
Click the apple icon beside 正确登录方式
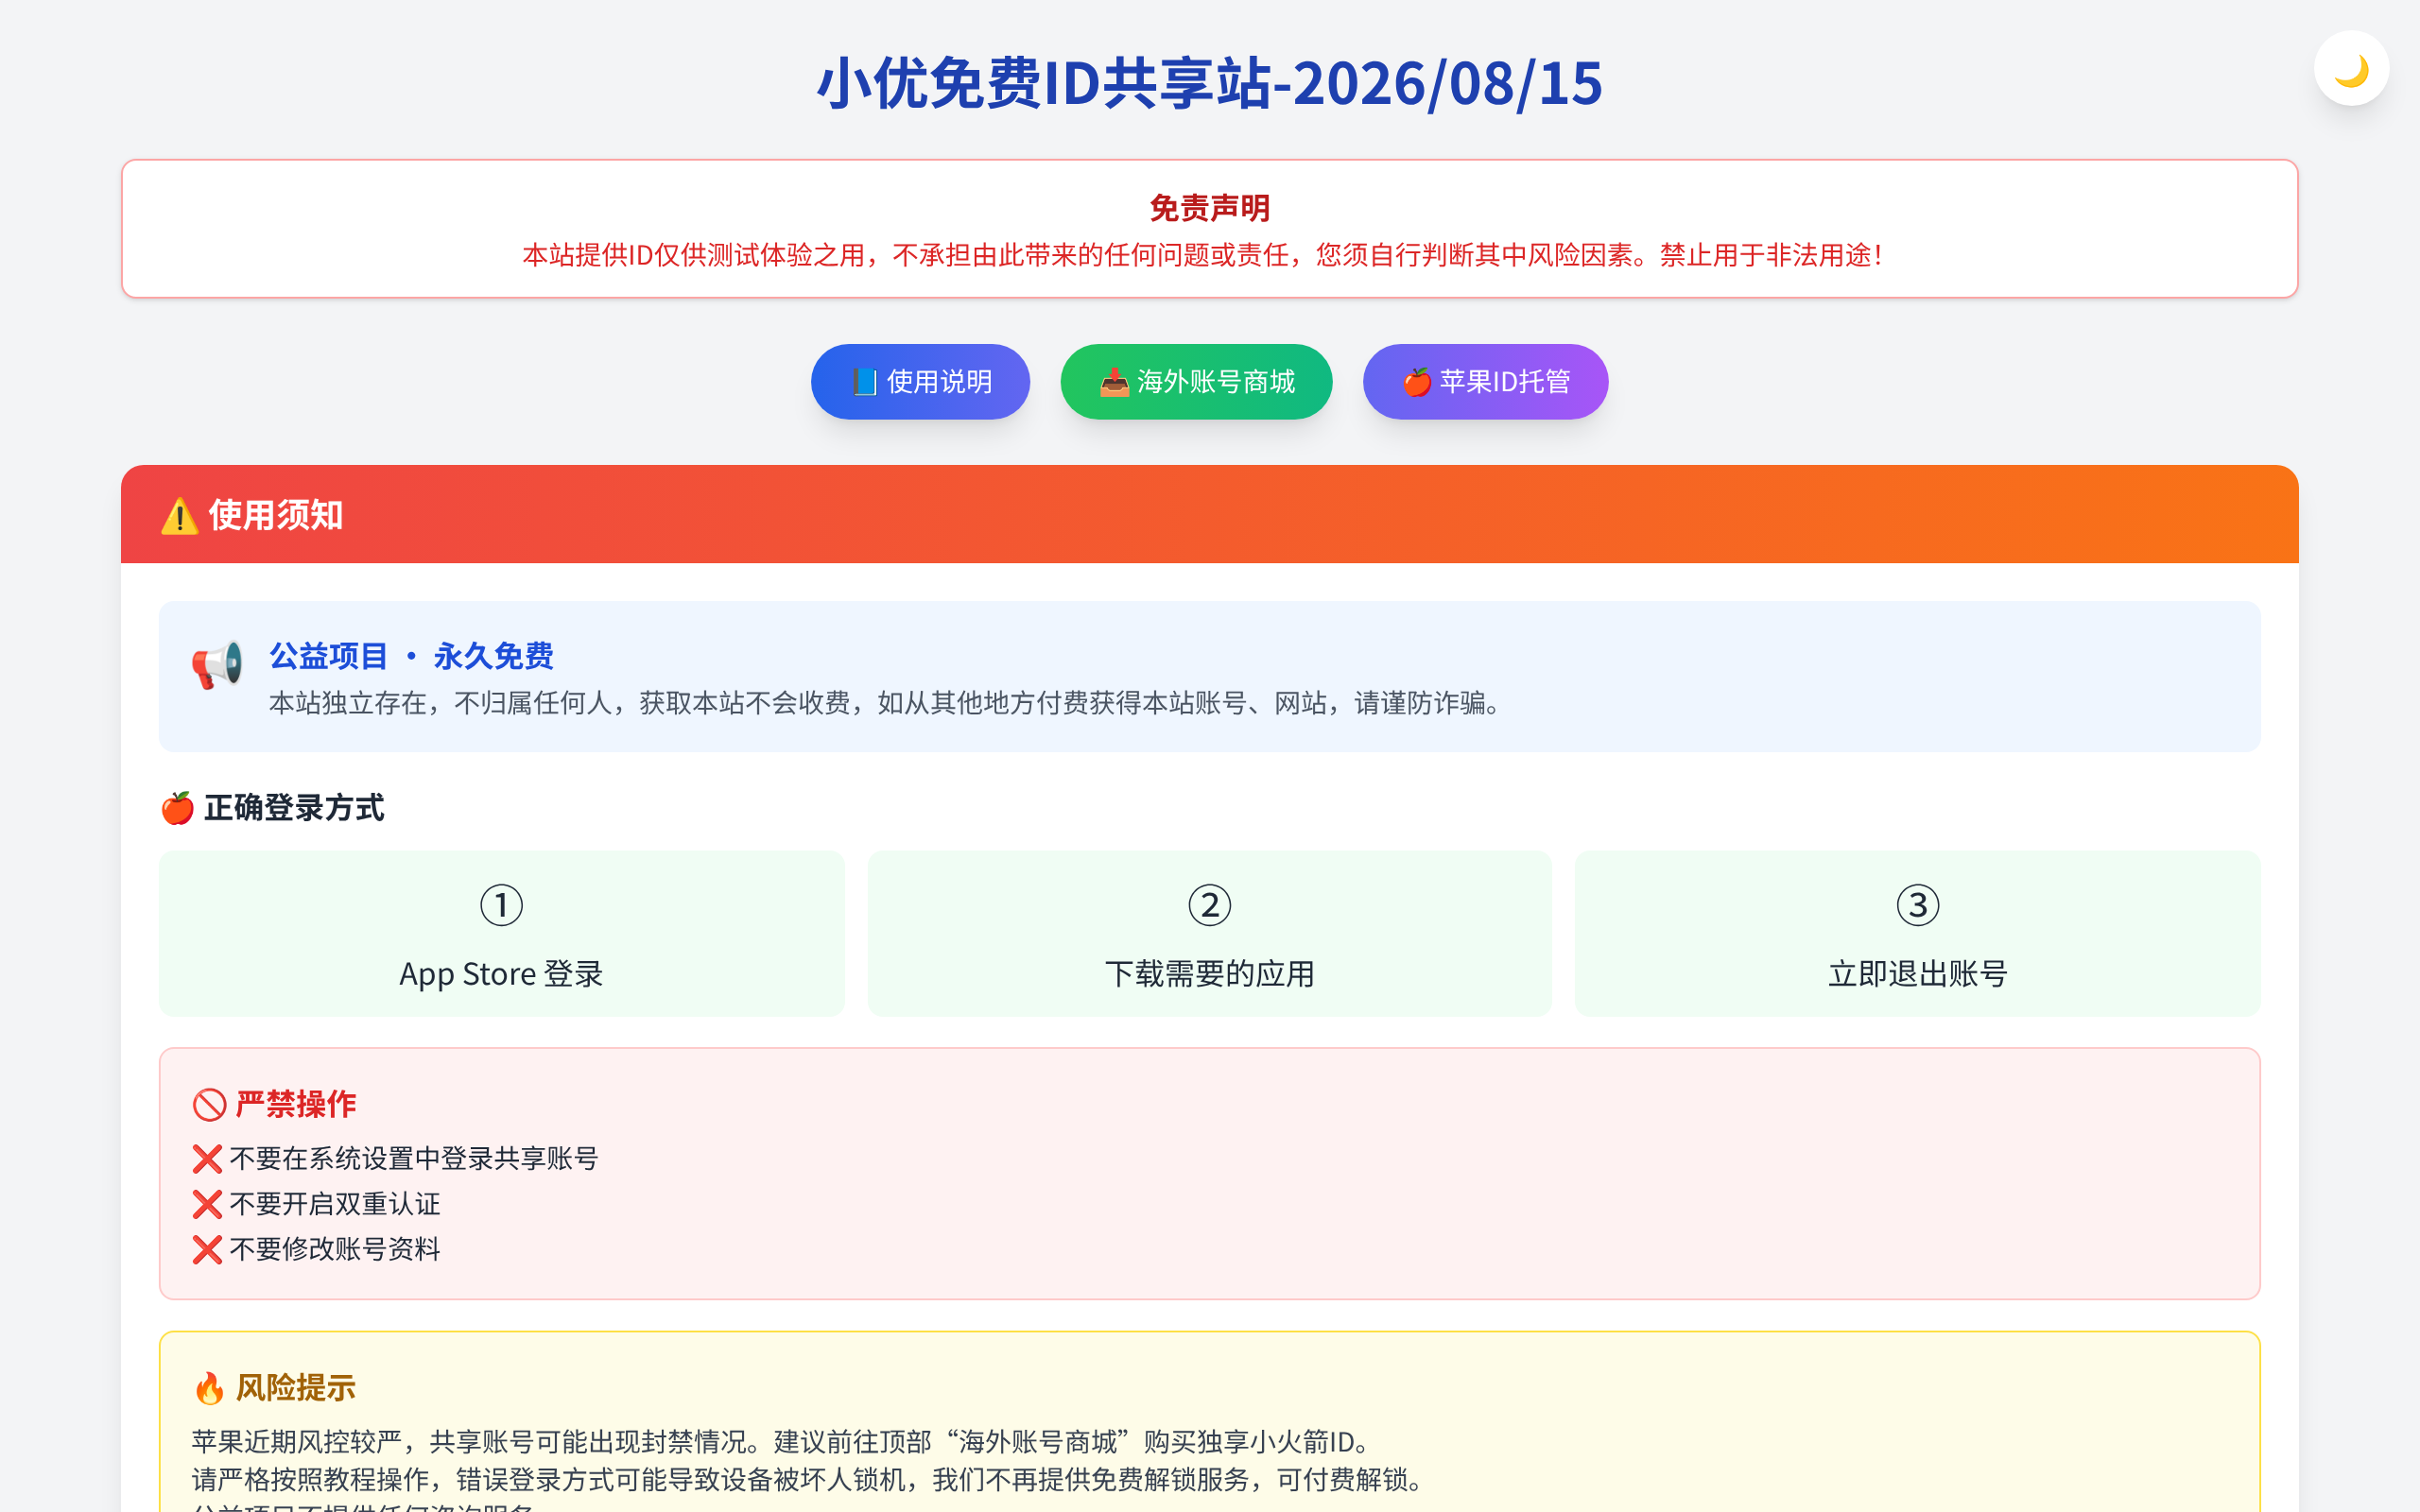(177, 808)
